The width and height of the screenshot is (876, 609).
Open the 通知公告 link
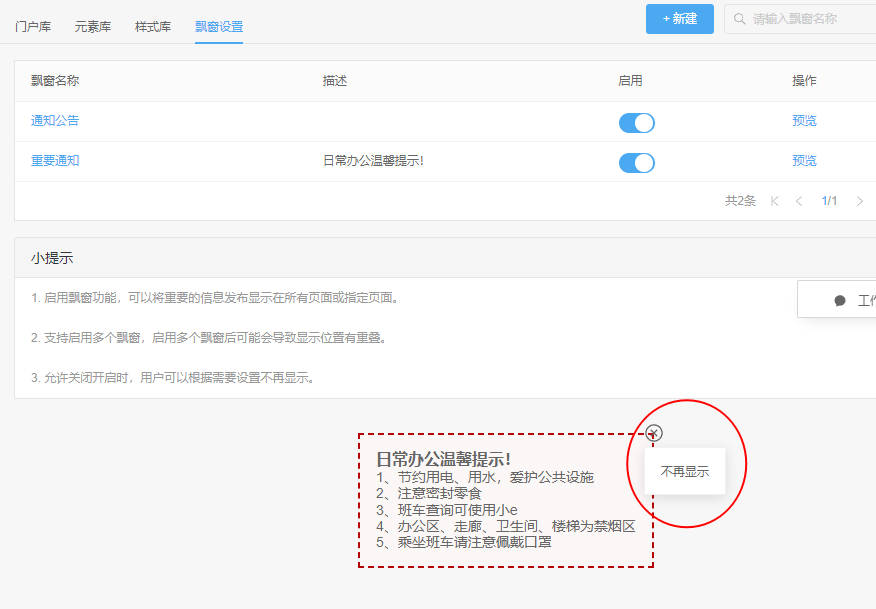55,120
